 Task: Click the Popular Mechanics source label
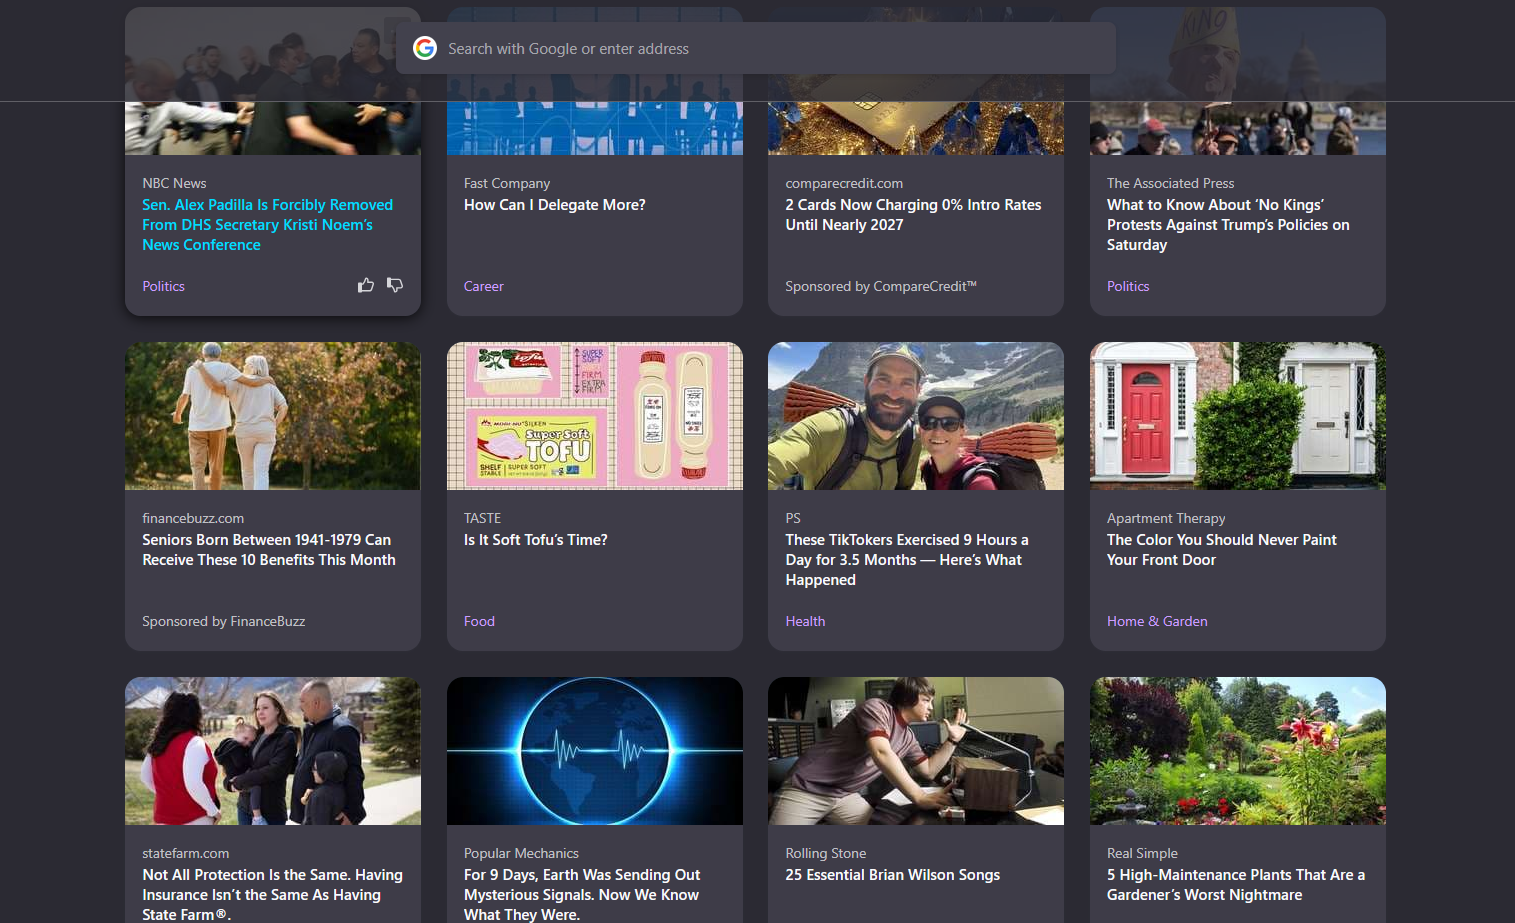coord(521,853)
